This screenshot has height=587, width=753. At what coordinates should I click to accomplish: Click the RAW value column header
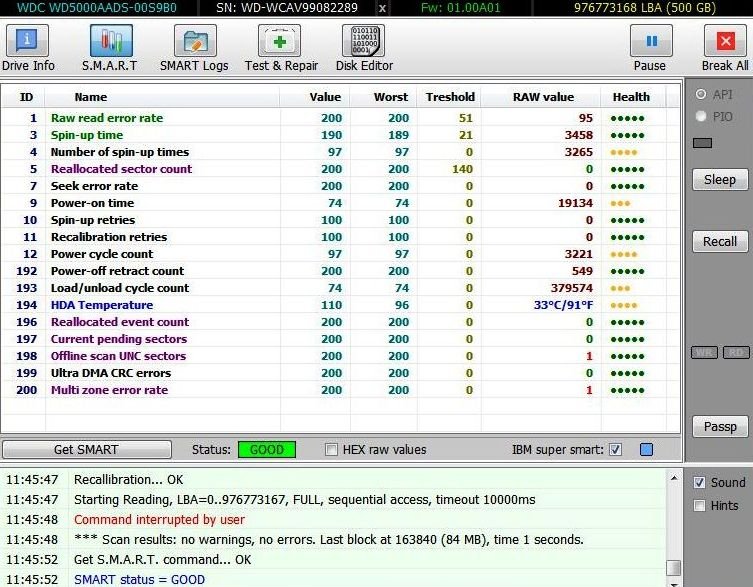541,97
